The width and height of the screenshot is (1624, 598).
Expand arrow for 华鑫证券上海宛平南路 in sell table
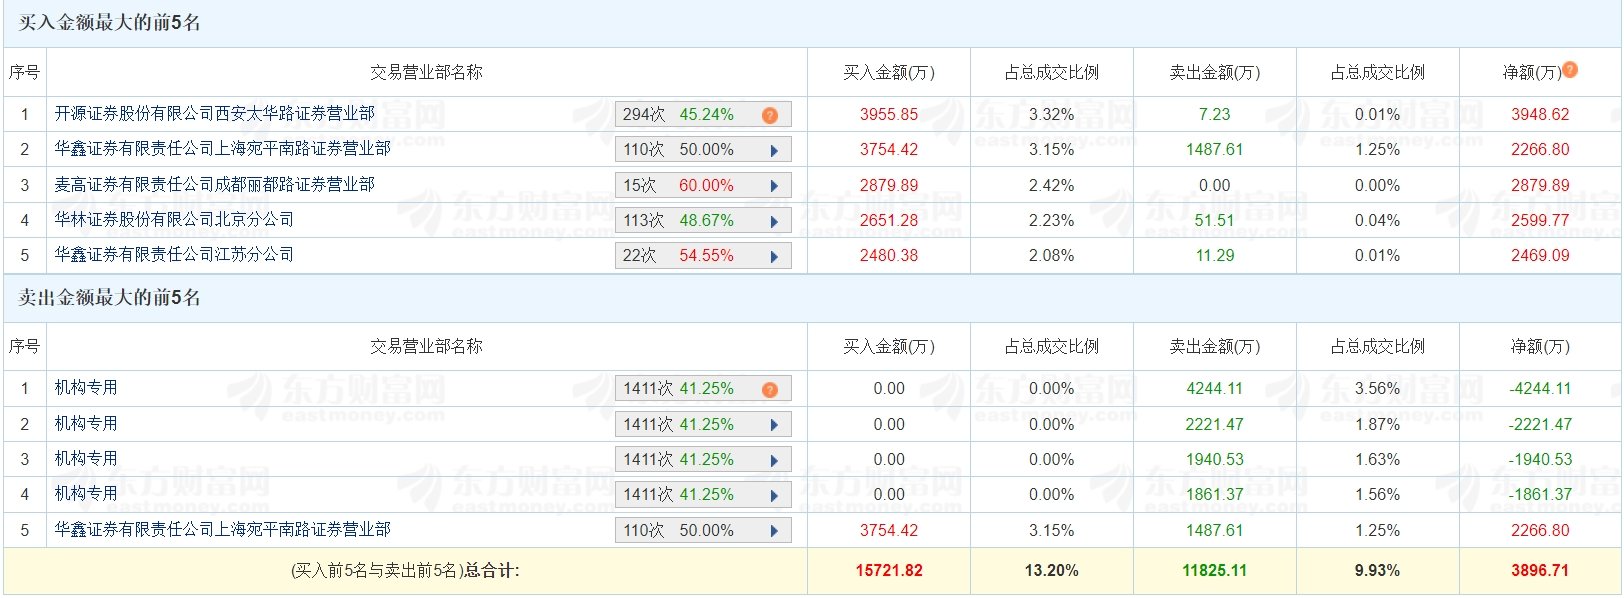774,531
